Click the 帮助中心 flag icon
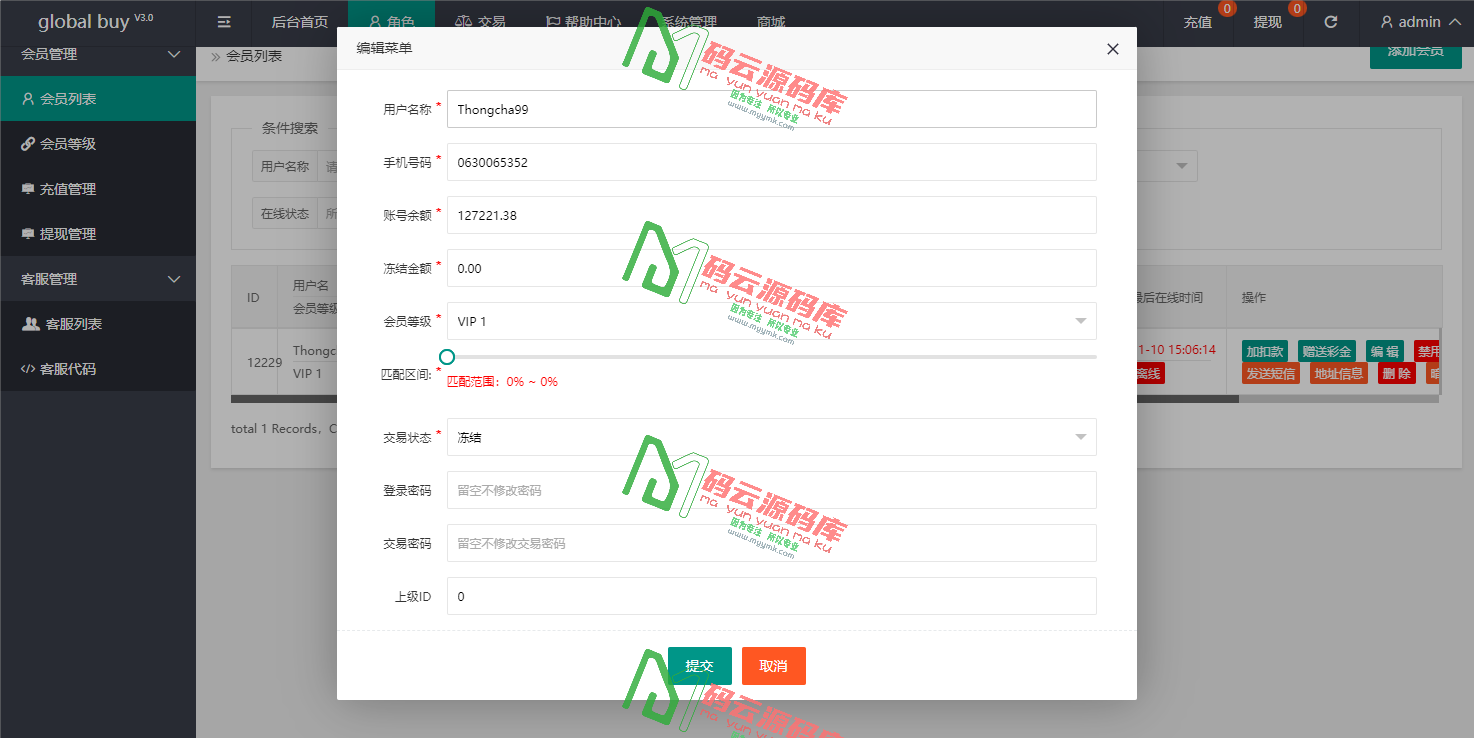1474x738 pixels. point(551,20)
